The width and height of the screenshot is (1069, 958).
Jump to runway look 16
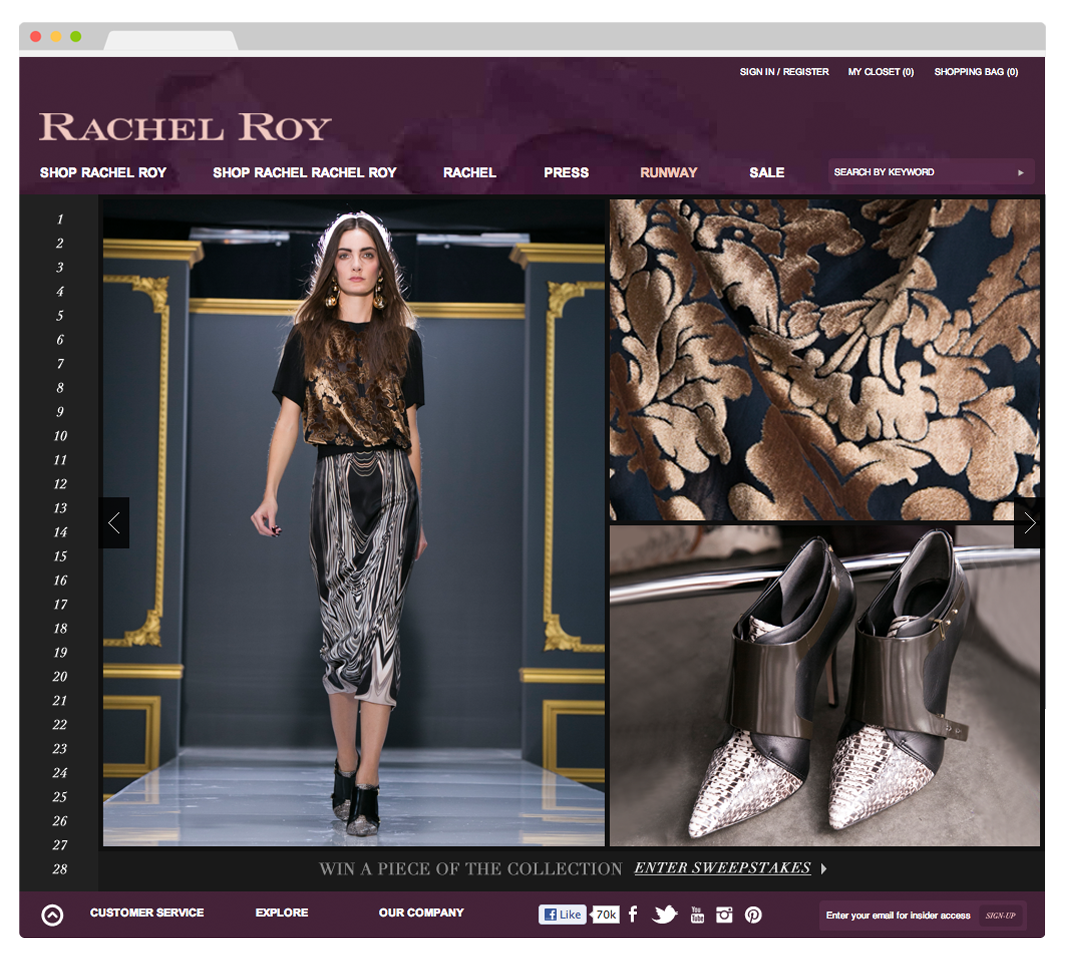[60, 580]
